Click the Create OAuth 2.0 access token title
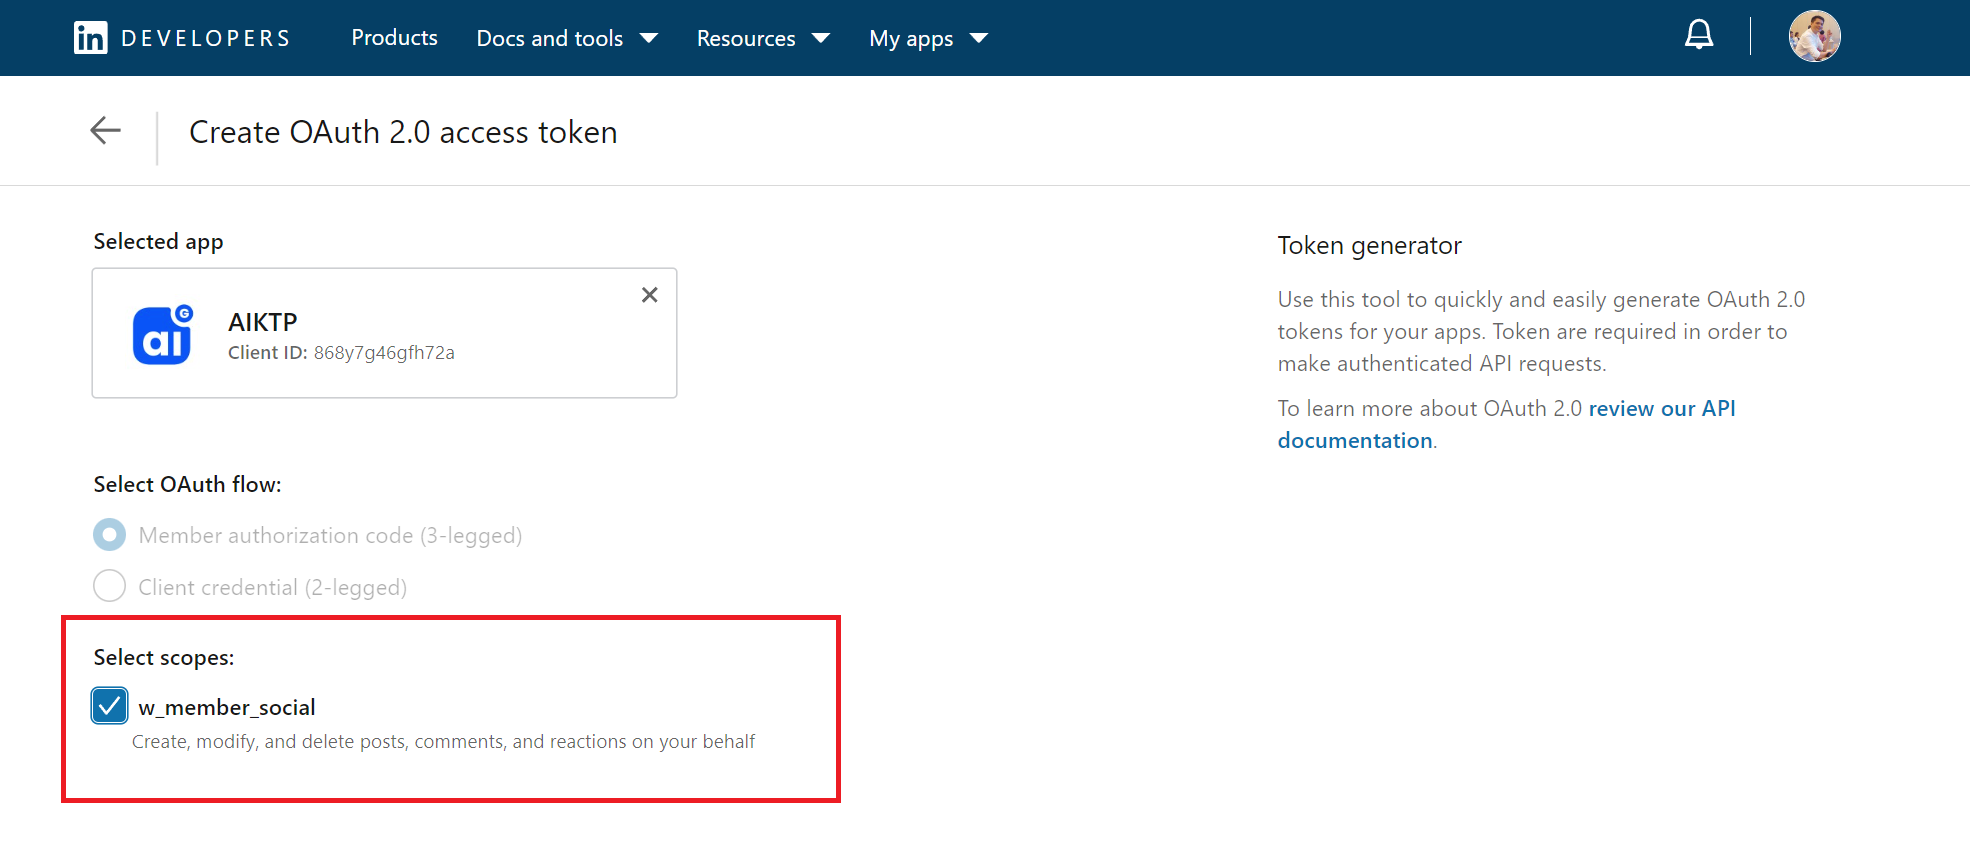Viewport: 1970px width, 856px height. 403,132
